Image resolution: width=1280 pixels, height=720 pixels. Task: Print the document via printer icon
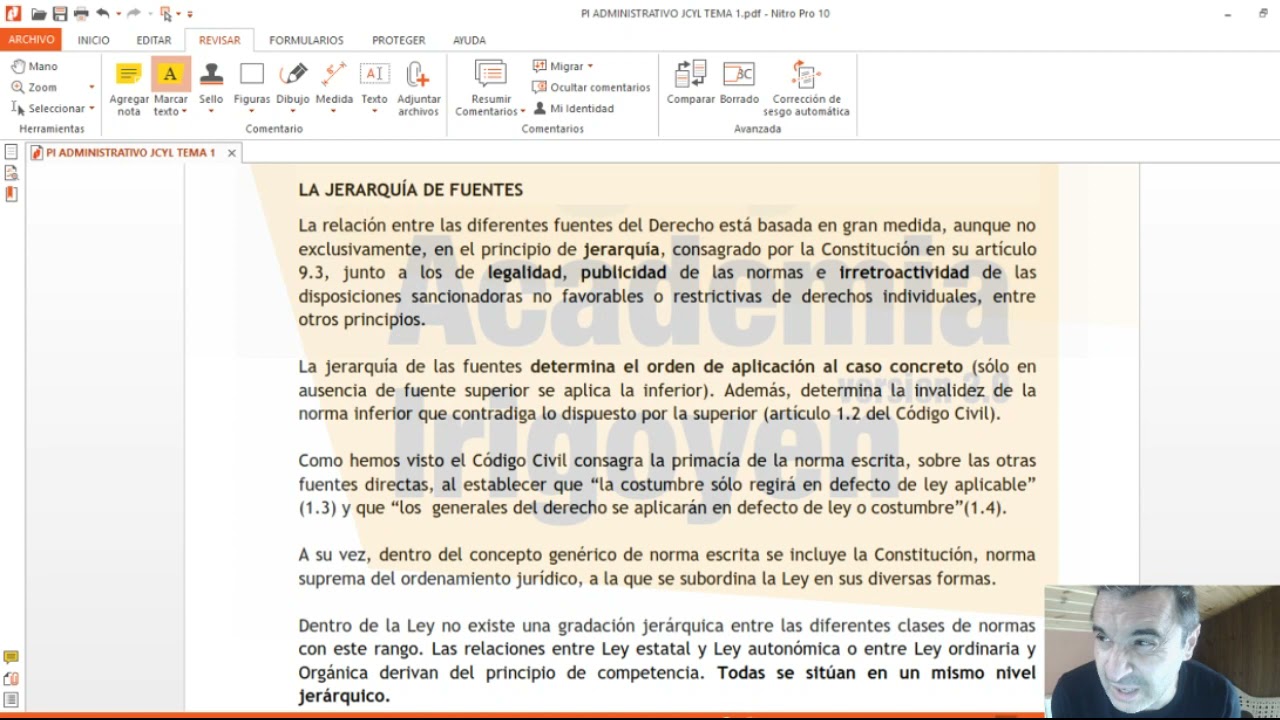click(81, 14)
